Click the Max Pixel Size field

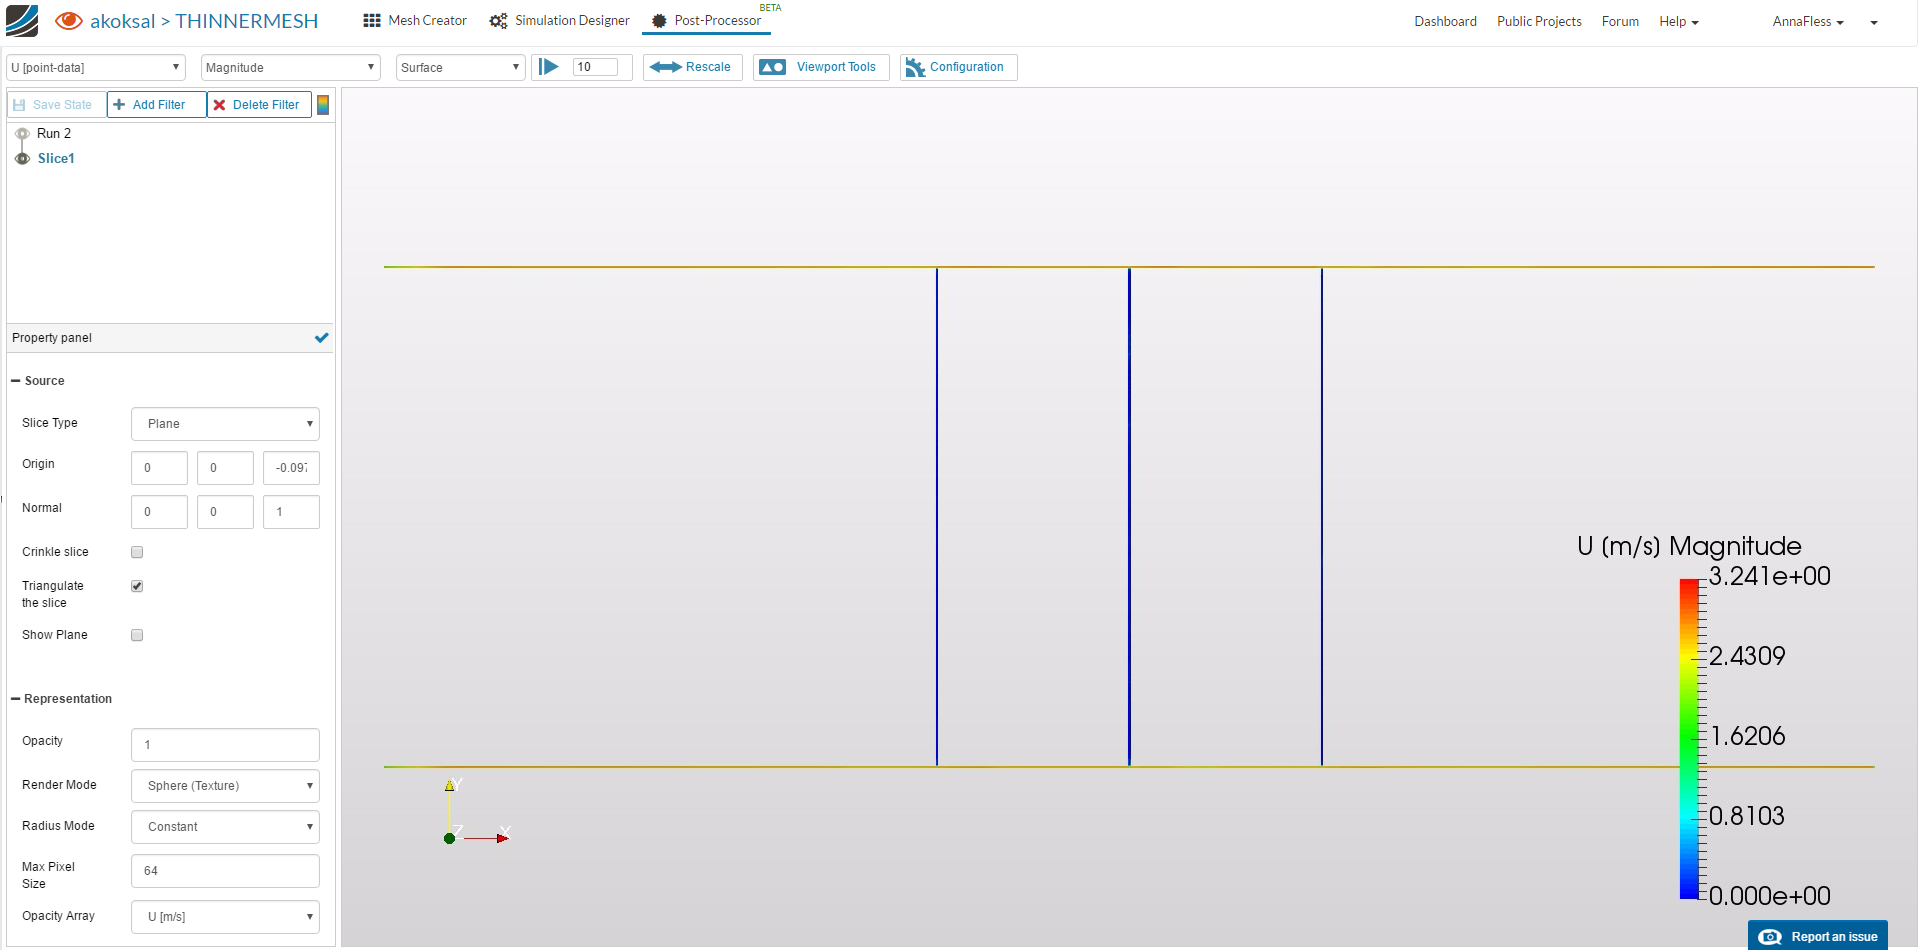point(225,871)
